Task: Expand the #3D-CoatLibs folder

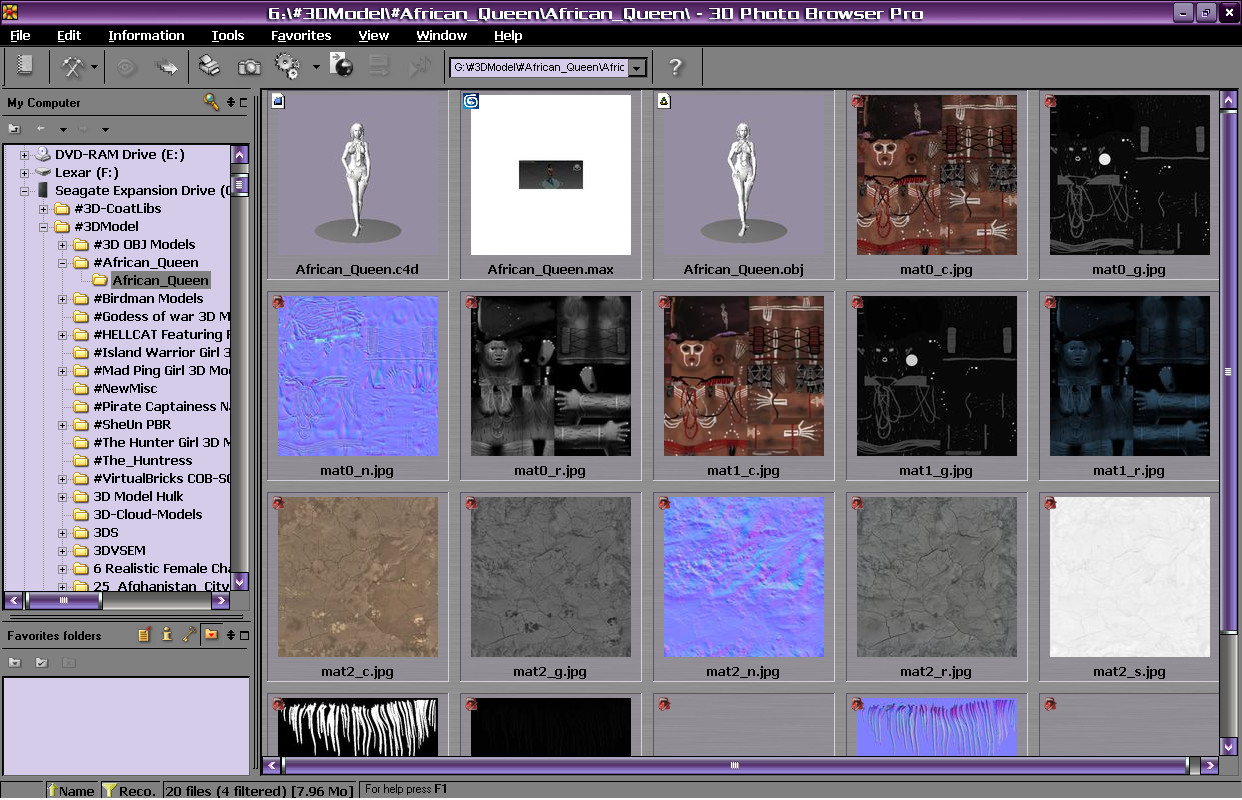Action: tap(44, 209)
